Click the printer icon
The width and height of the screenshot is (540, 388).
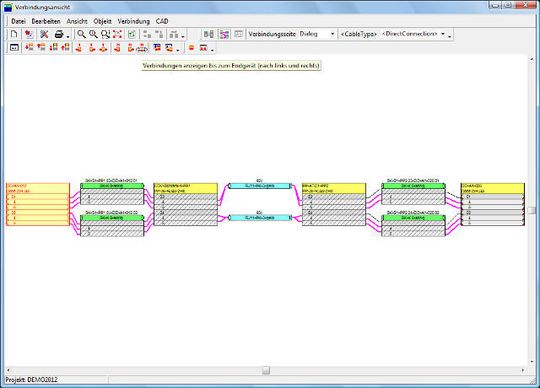click(x=59, y=34)
